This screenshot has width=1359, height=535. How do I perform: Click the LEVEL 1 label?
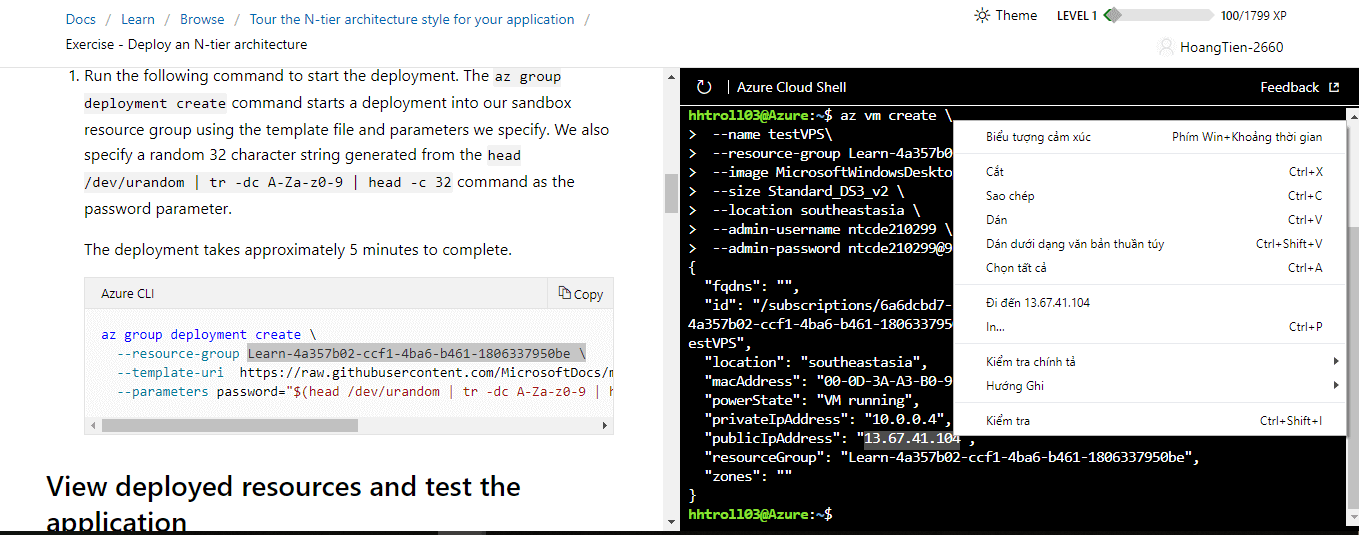(x=1077, y=15)
